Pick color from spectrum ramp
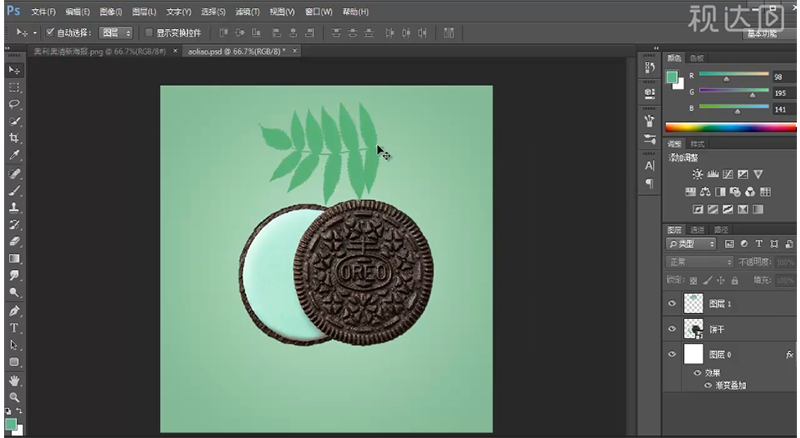This screenshot has width=800, height=438. pos(730,128)
